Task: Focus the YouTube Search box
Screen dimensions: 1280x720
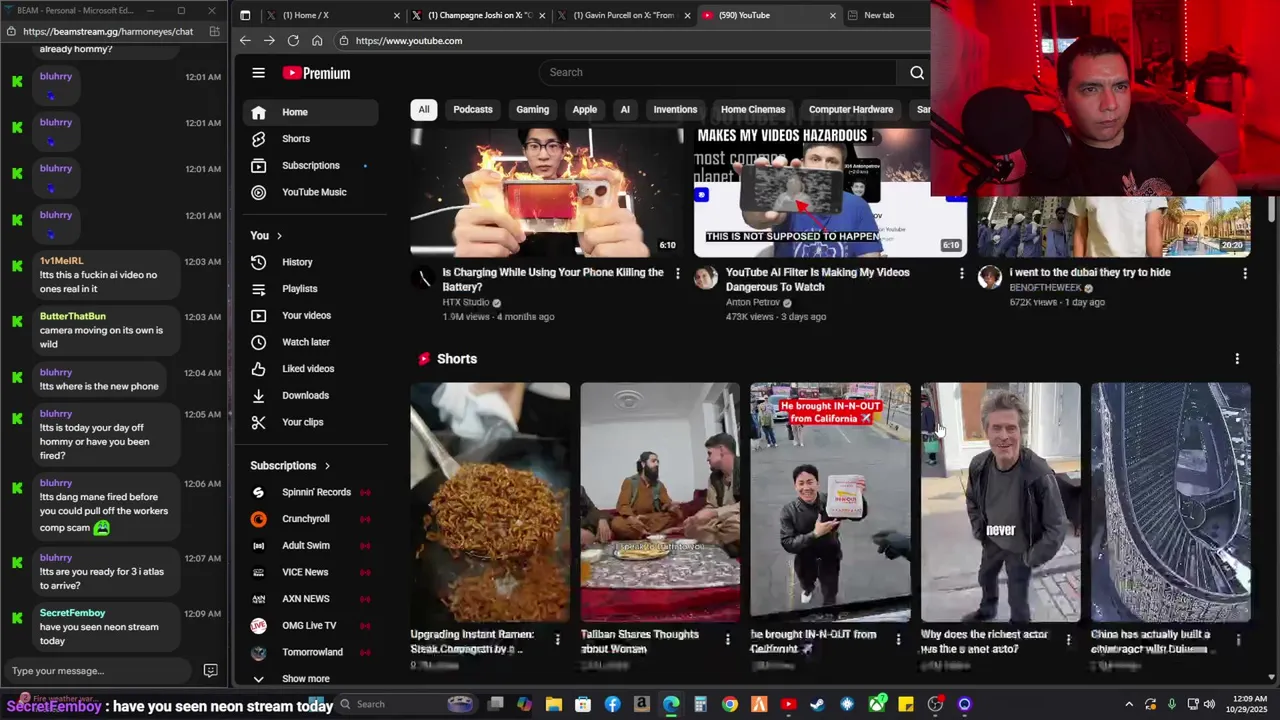Action: coord(720,72)
